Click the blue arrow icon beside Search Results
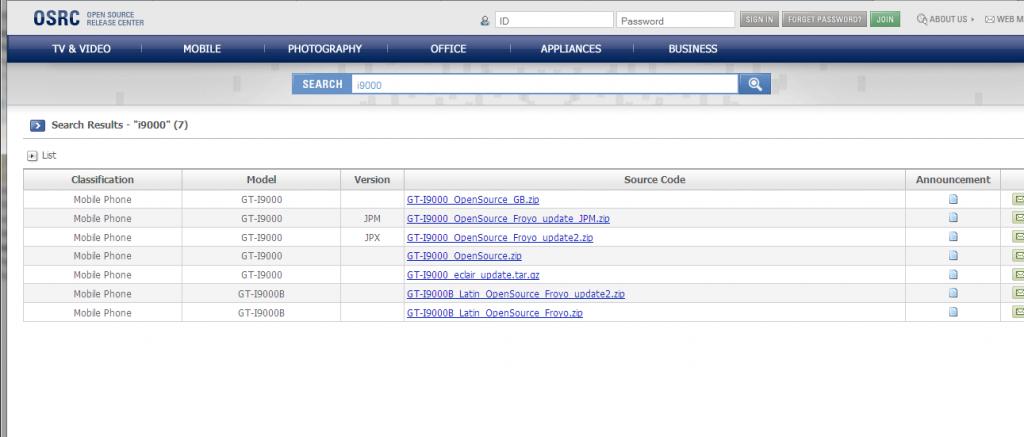The width and height of the screenshot is (1024, 437). pyautogui.click(x=37, y=125)
